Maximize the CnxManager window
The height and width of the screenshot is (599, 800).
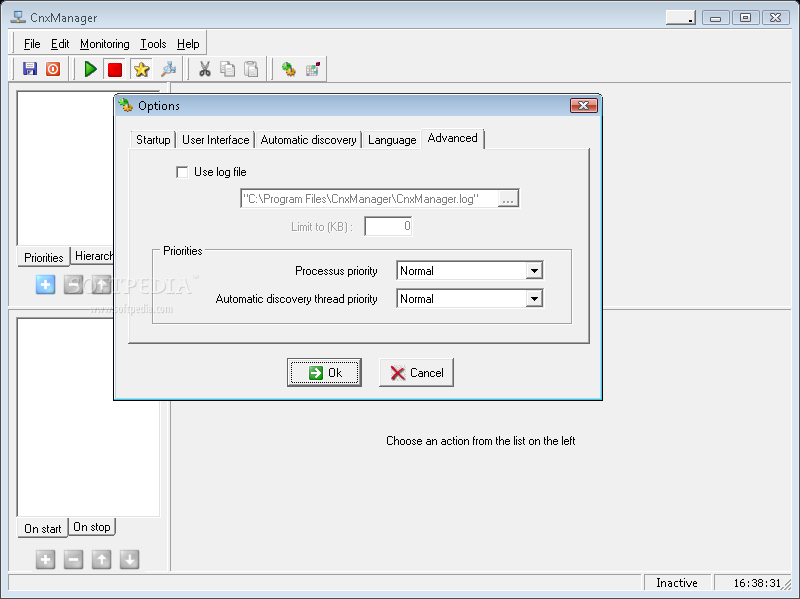coord(745,18)
